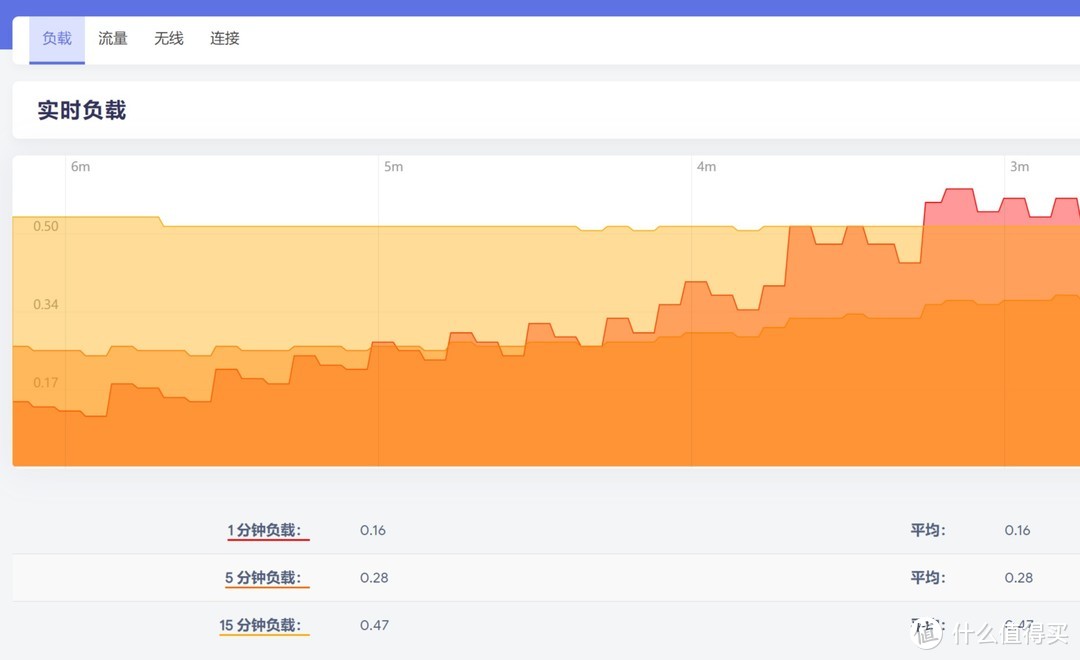Click the active 负载 (Load) tab
Image resolution: width=1080 pixels, height=660 pixels.
(56, 38)
